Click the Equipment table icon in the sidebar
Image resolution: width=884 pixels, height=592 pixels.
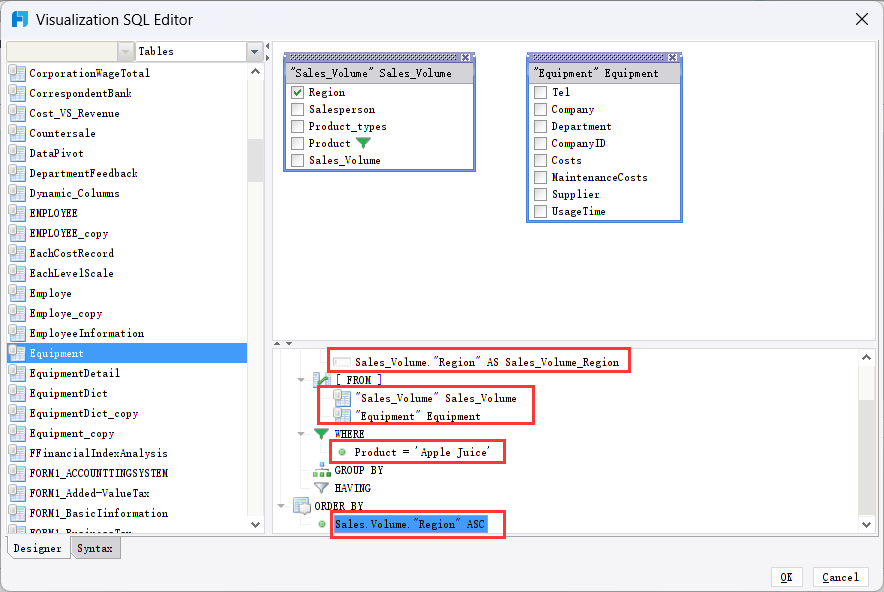(16, 353)
